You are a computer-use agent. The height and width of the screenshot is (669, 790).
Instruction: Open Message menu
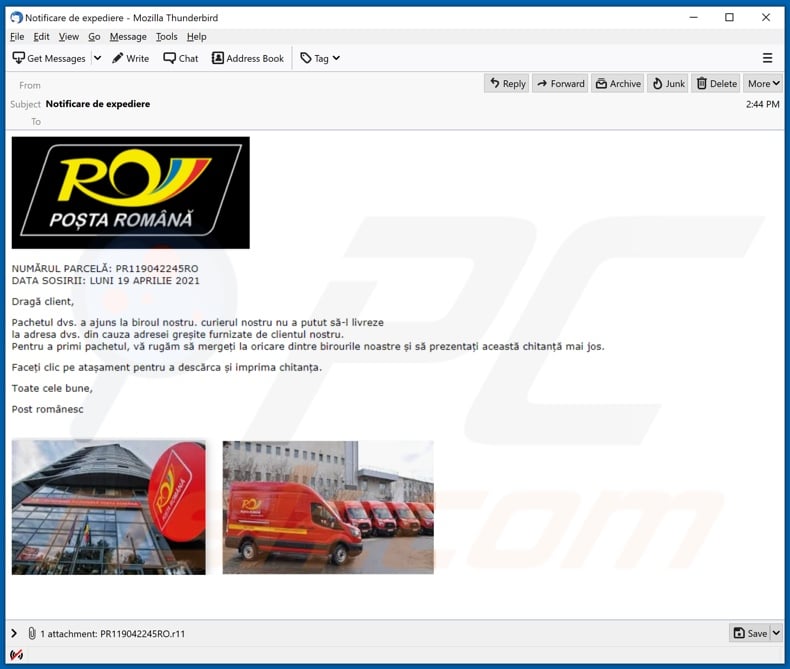point(128,37)
